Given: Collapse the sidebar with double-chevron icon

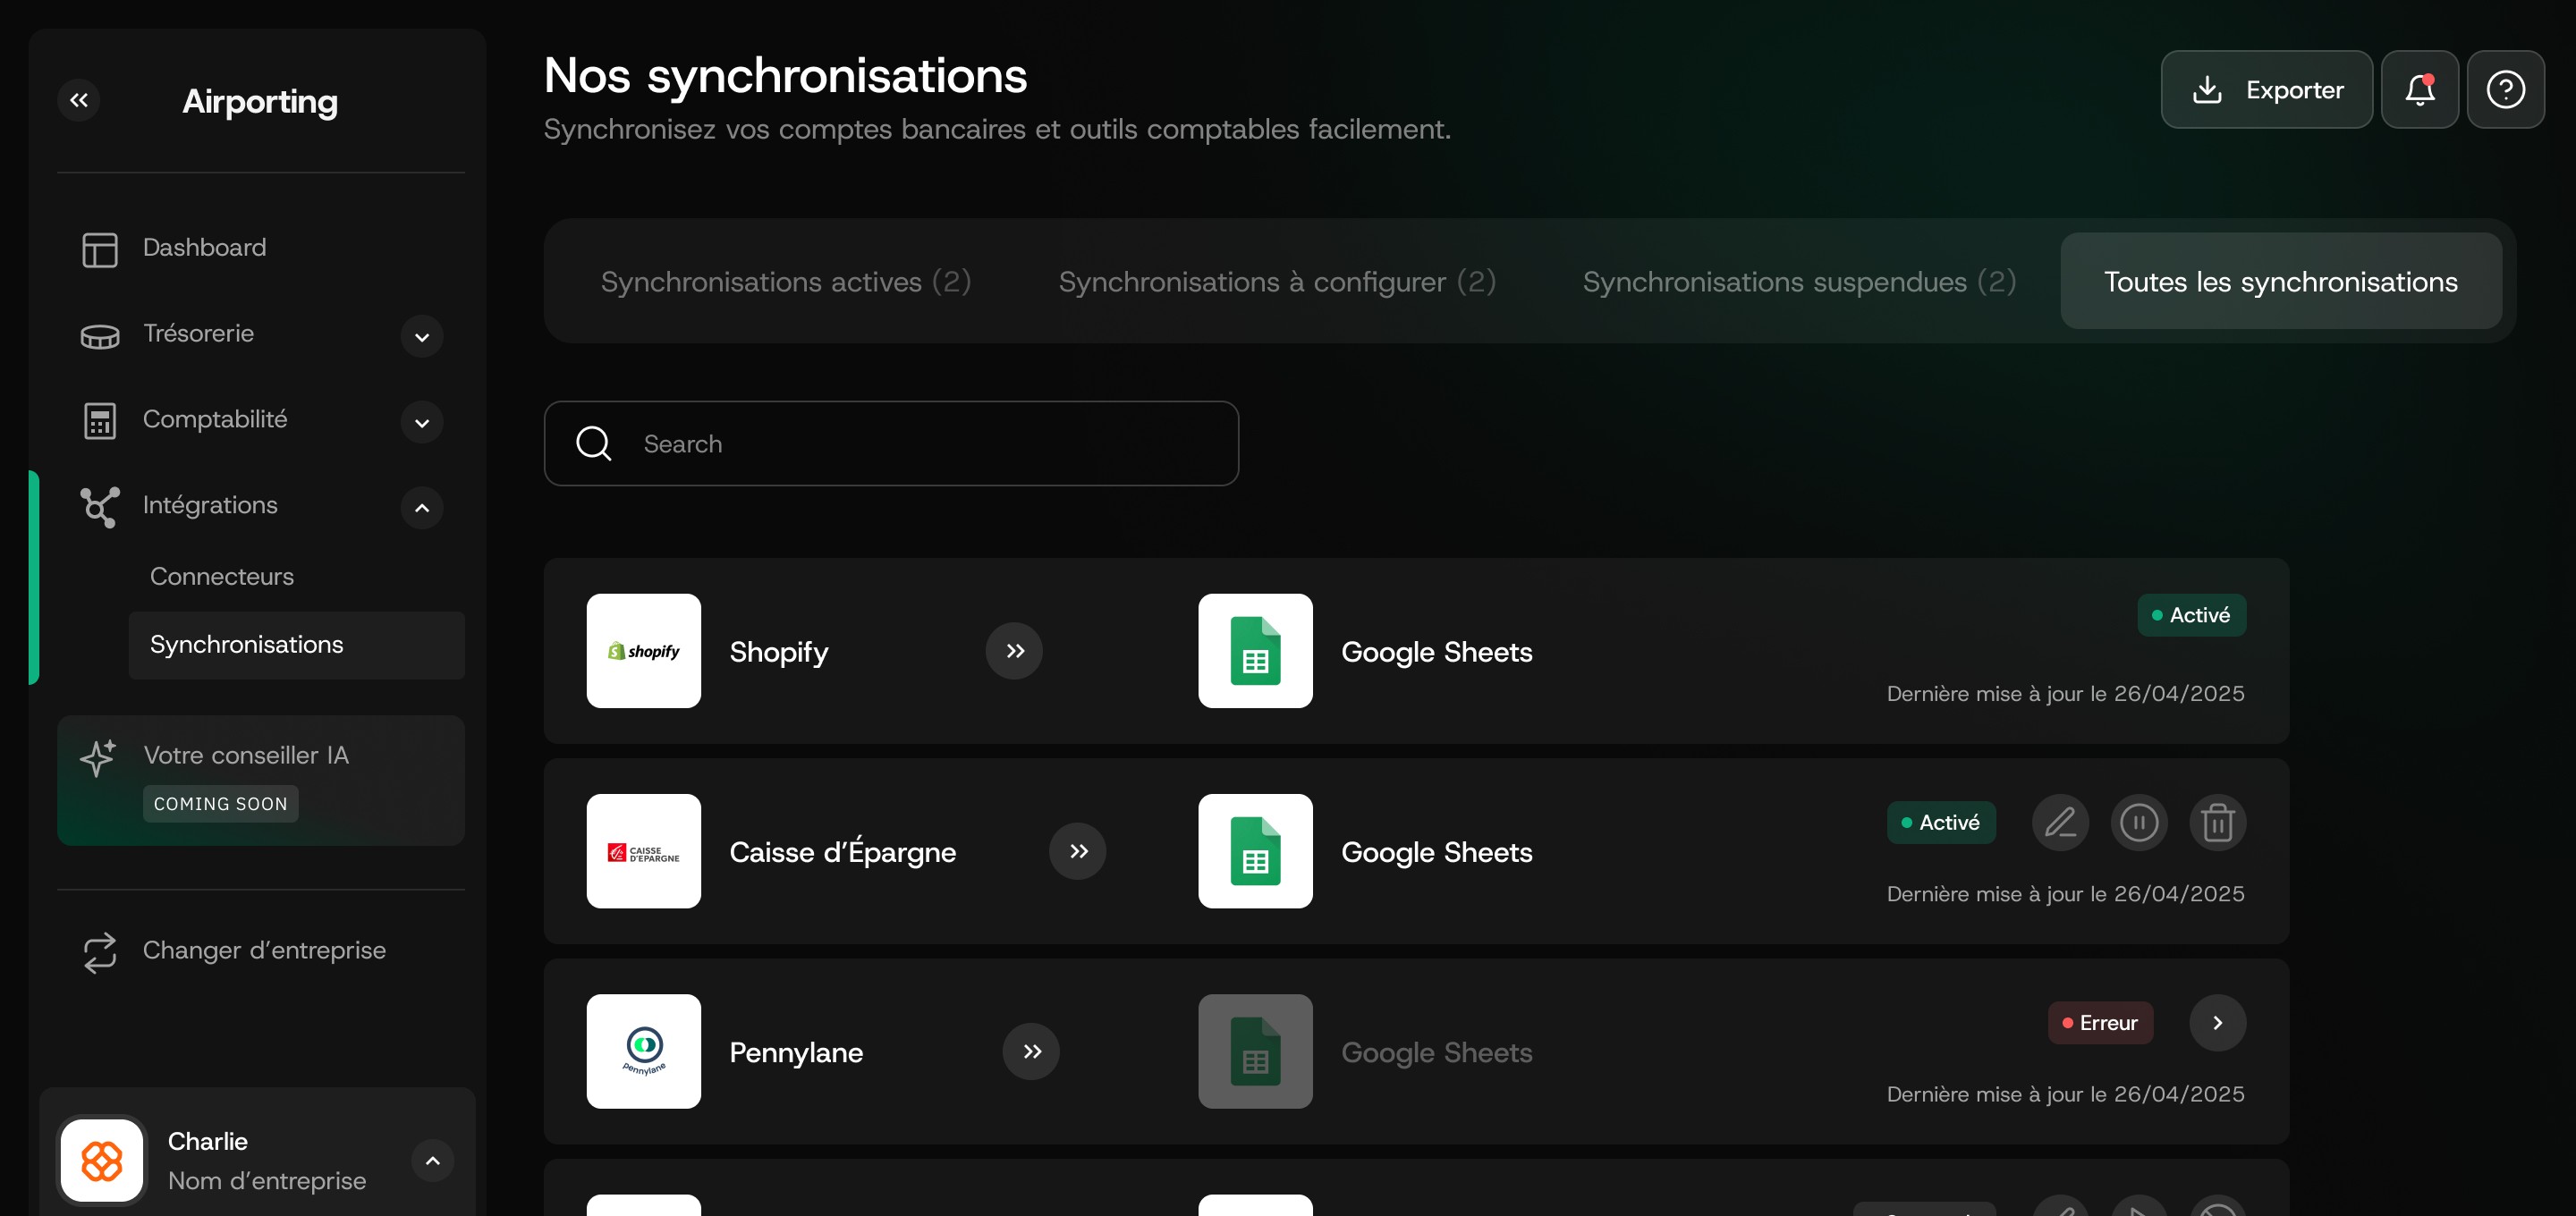Looking at the screenshot, I should click(x=79, y=100).
